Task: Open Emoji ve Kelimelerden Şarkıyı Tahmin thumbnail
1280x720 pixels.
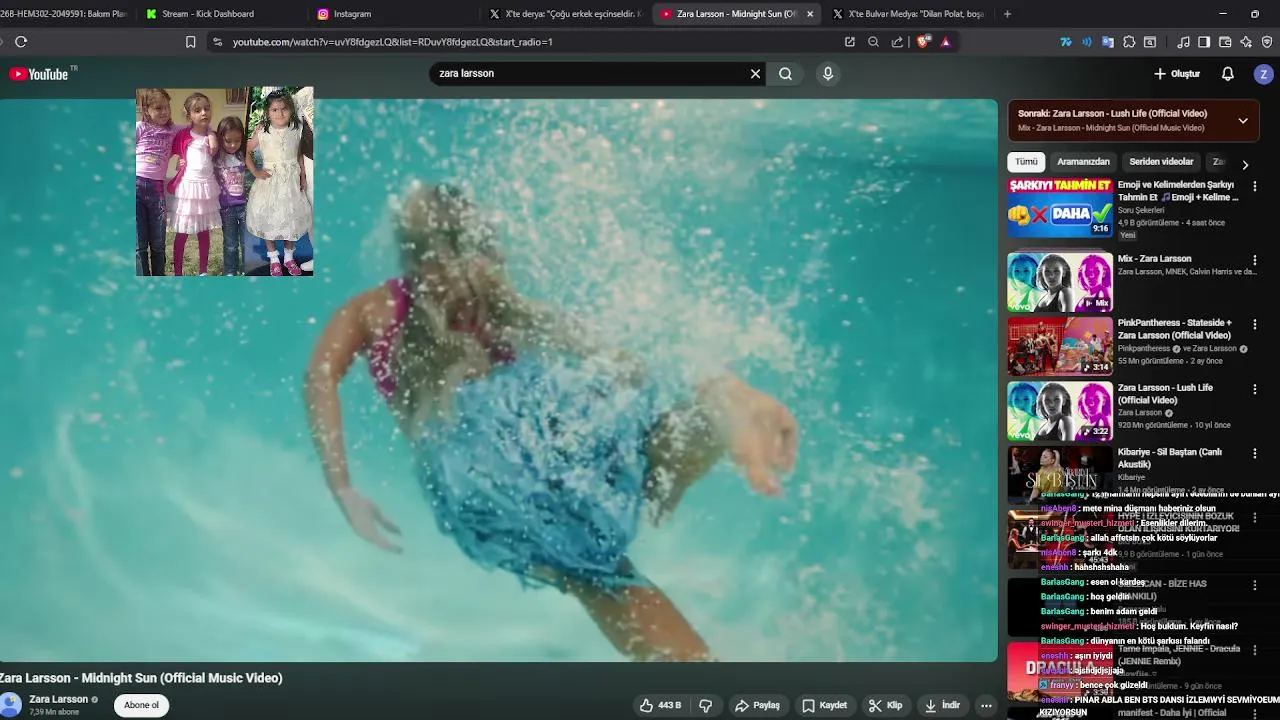Action: click(x=1059, y=208)
